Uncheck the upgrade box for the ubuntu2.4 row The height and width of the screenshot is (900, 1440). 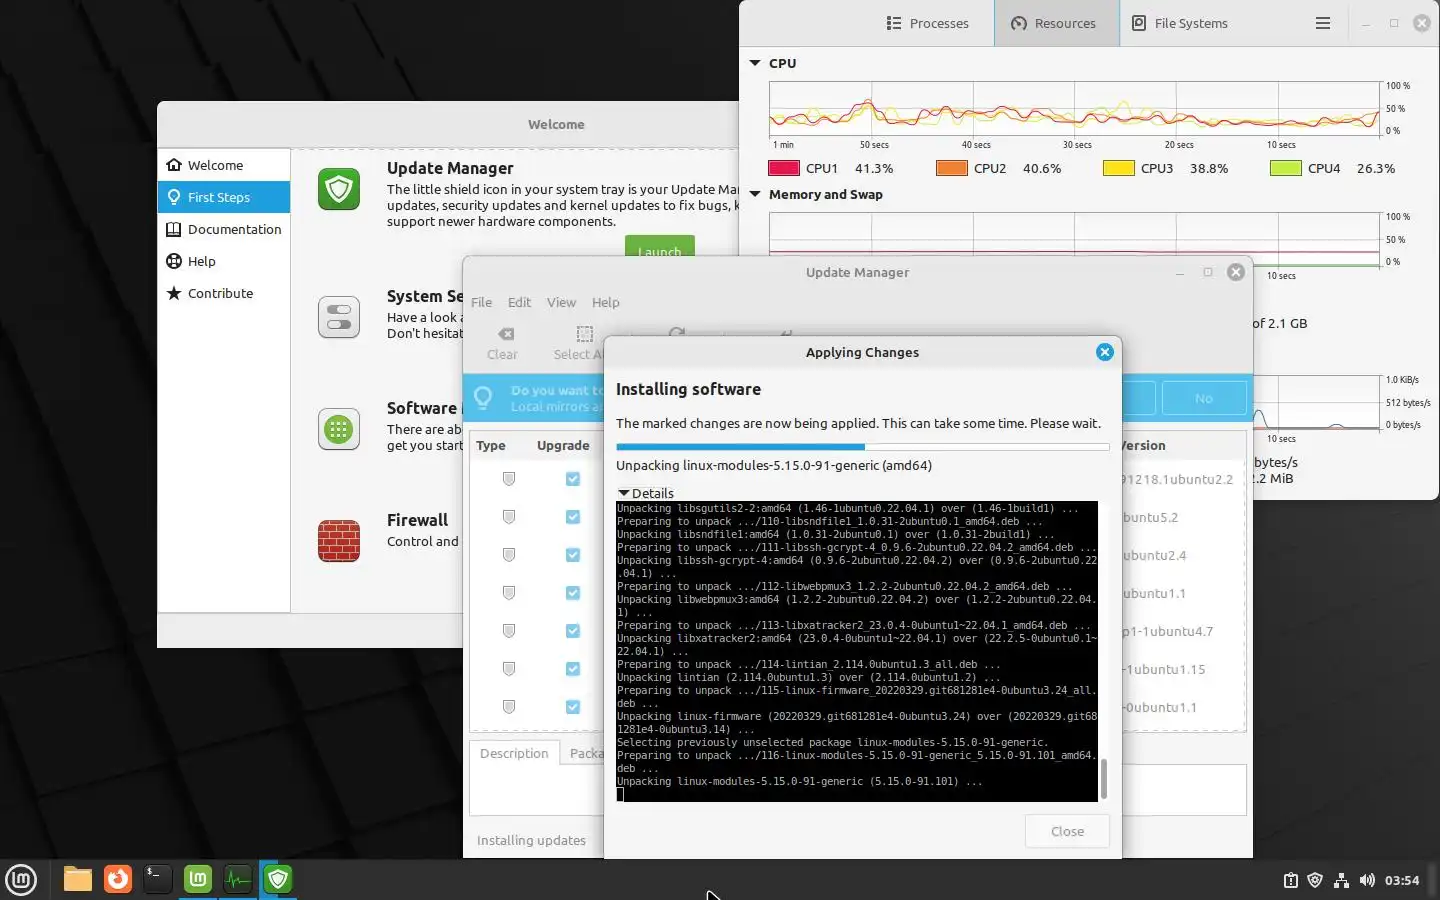click(573, 555)
